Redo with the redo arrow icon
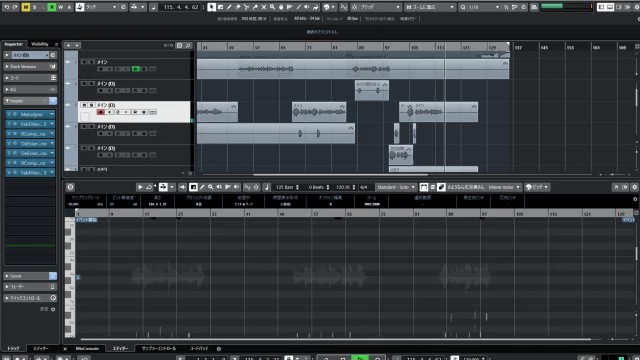Viewport: 640px width, 360px height. point(15,7)
